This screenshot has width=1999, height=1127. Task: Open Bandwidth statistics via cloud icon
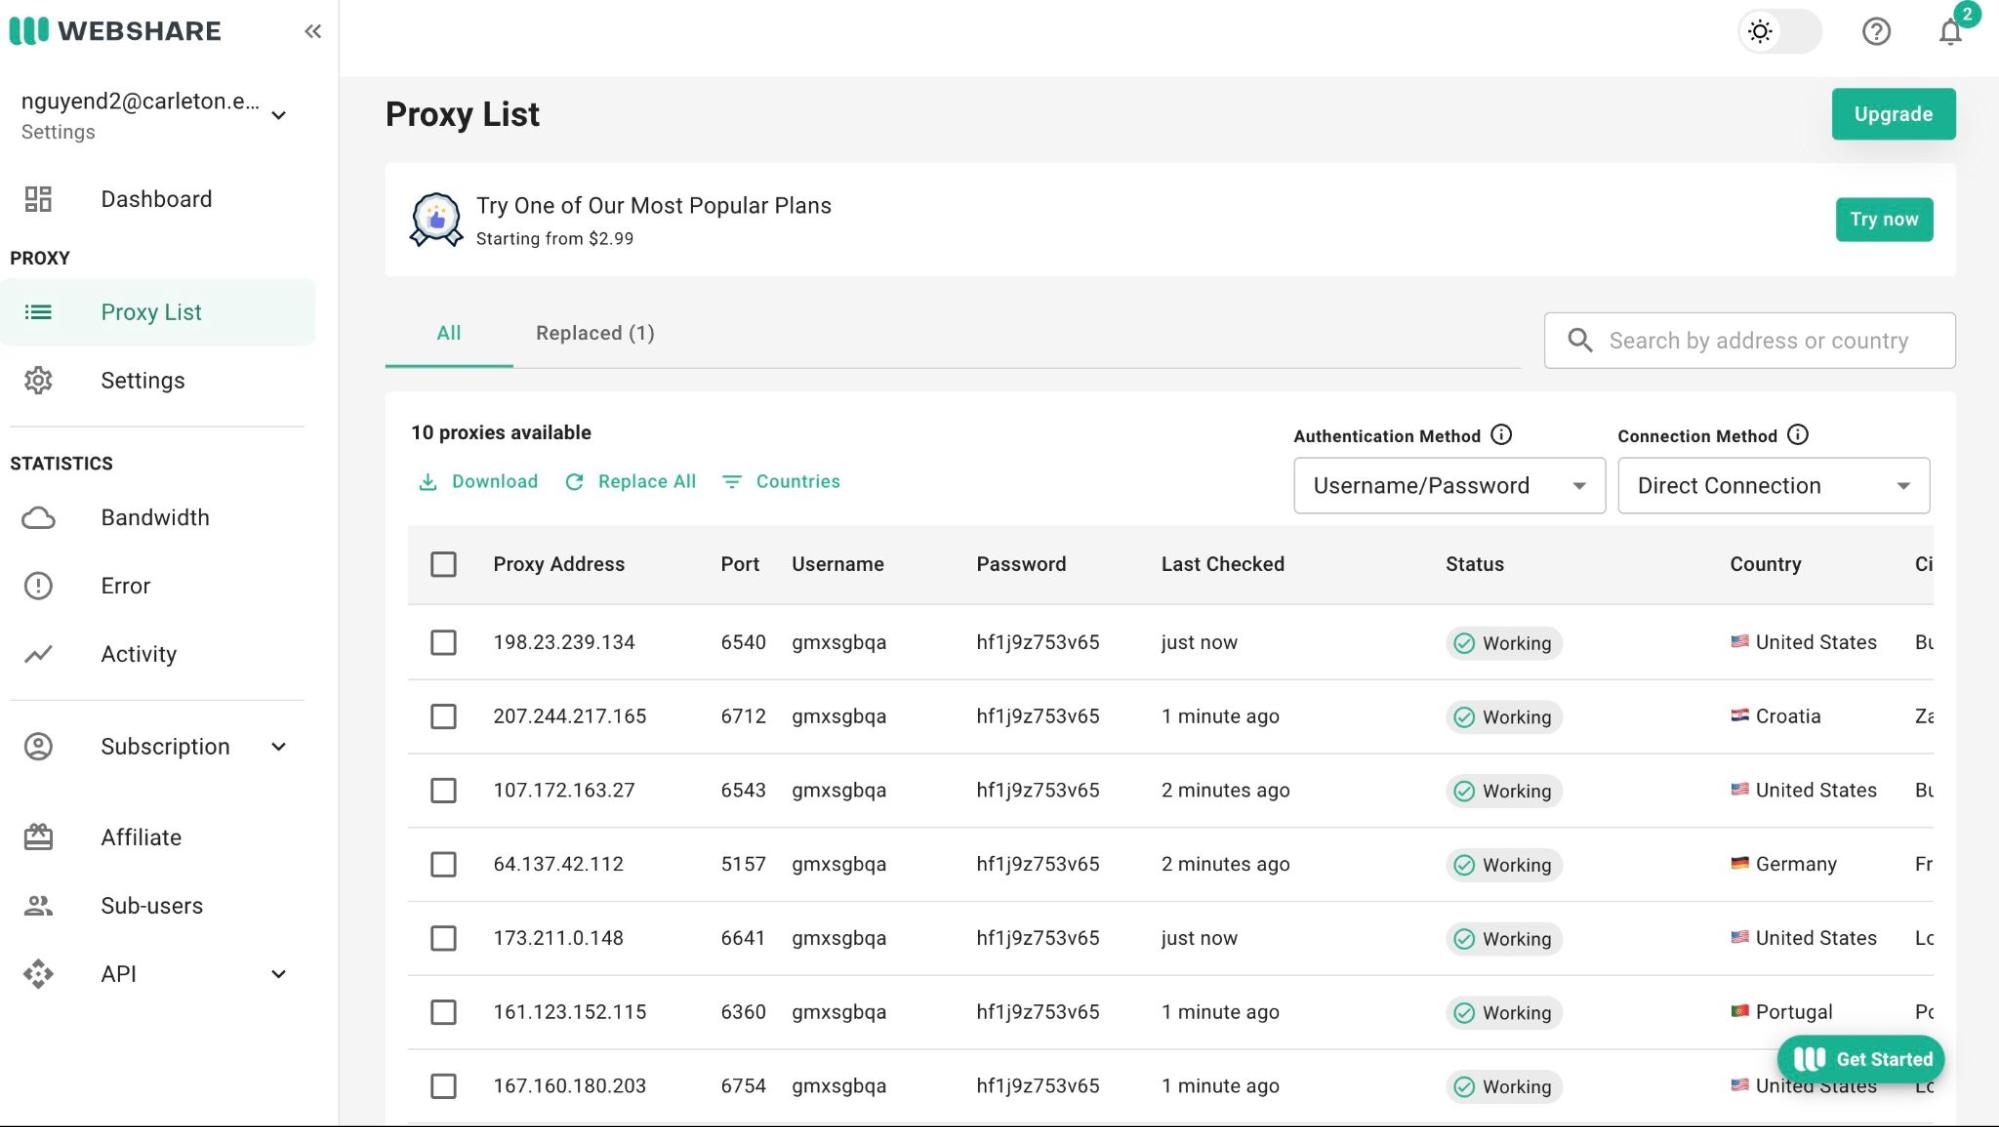tap(39, 518)
